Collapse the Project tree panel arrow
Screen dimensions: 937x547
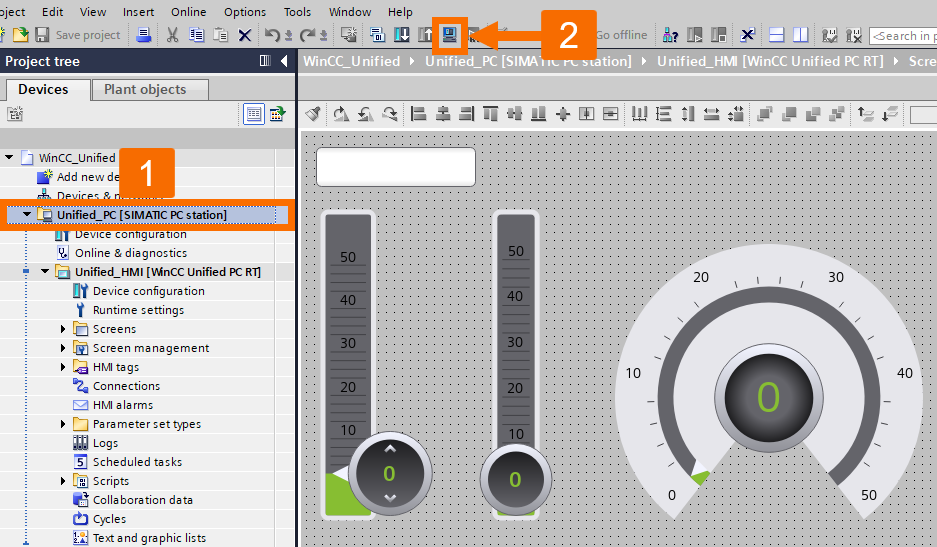(x=284, y=61)
